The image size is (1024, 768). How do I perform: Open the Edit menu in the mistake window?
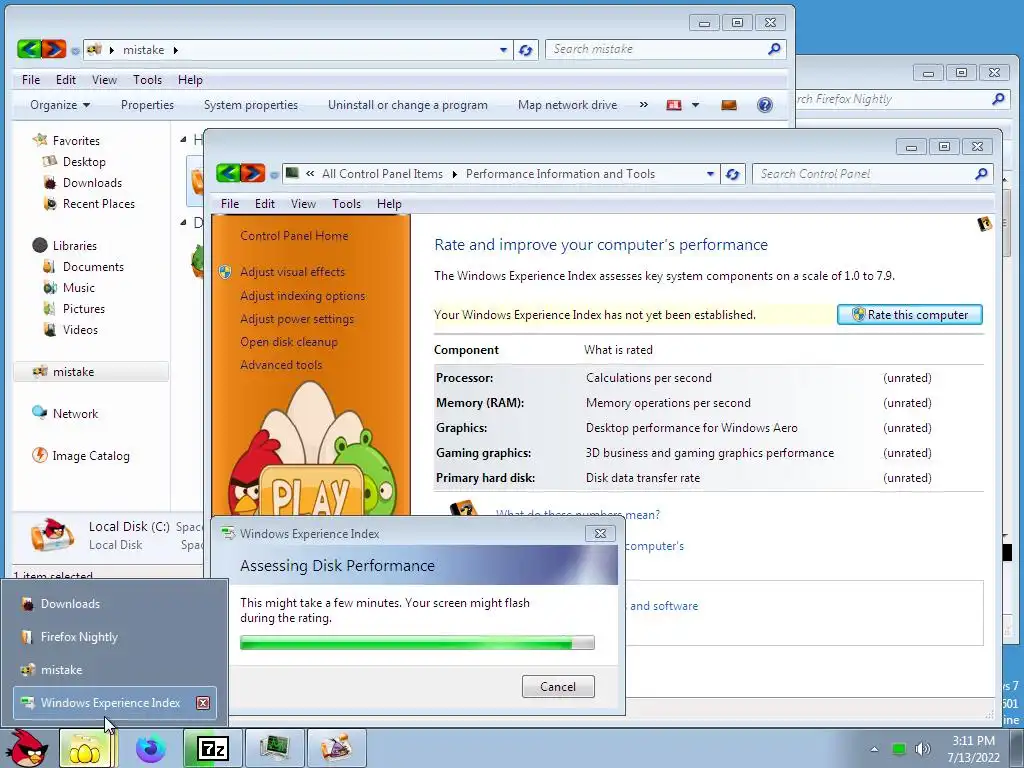(x=66, y=80)
